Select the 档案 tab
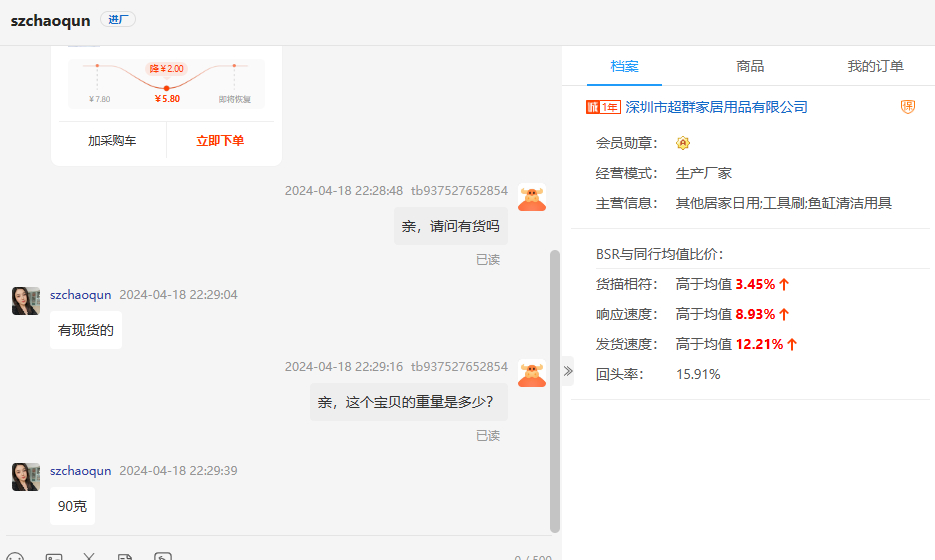The height and width of the screenshot is (560, 935). (624, 66)
